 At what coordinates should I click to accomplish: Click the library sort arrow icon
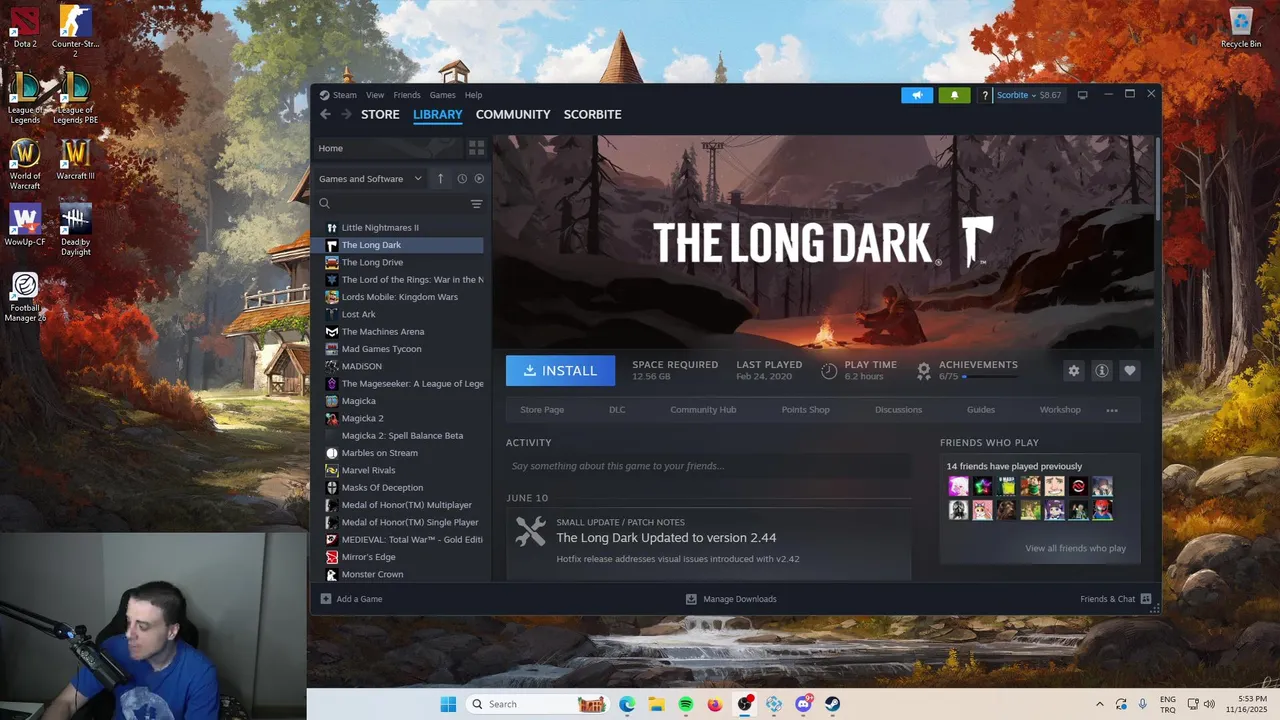(x=440, y=179)
